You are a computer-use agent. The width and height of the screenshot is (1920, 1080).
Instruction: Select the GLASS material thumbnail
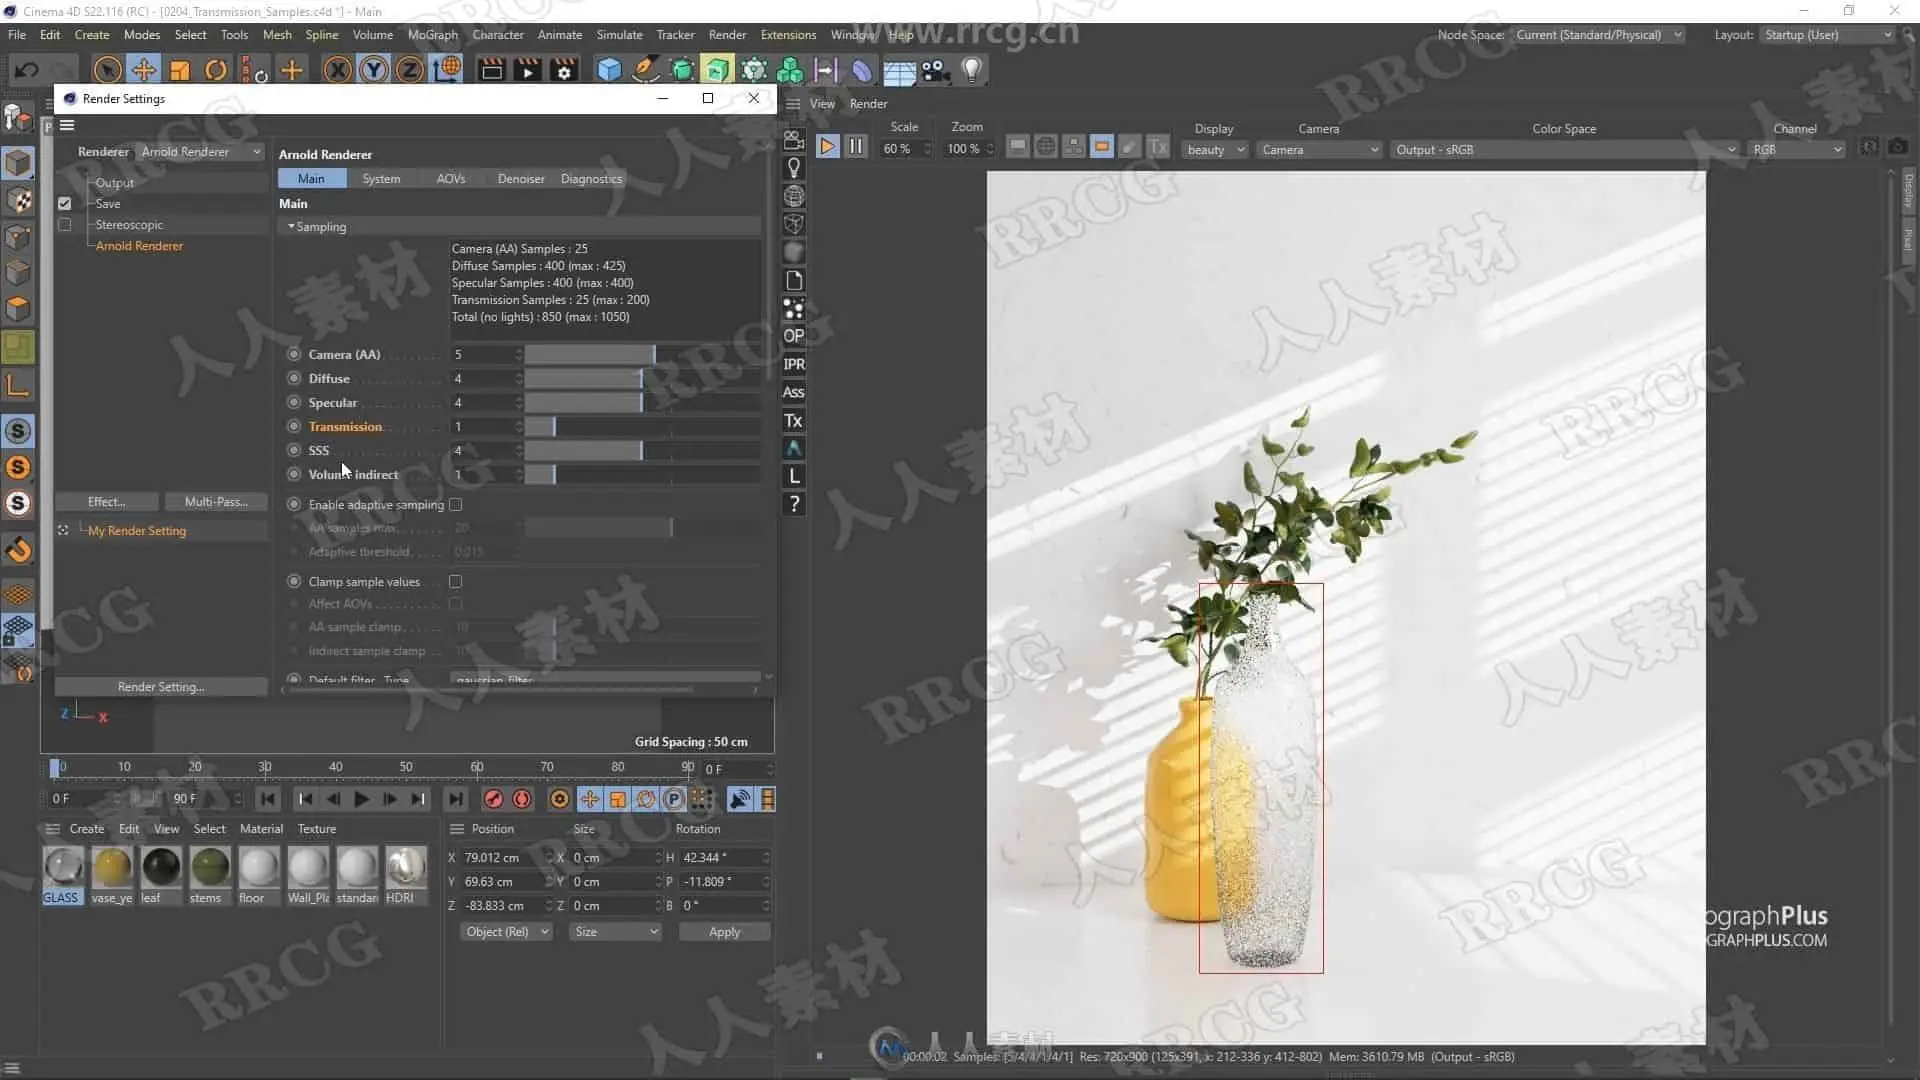63,868
